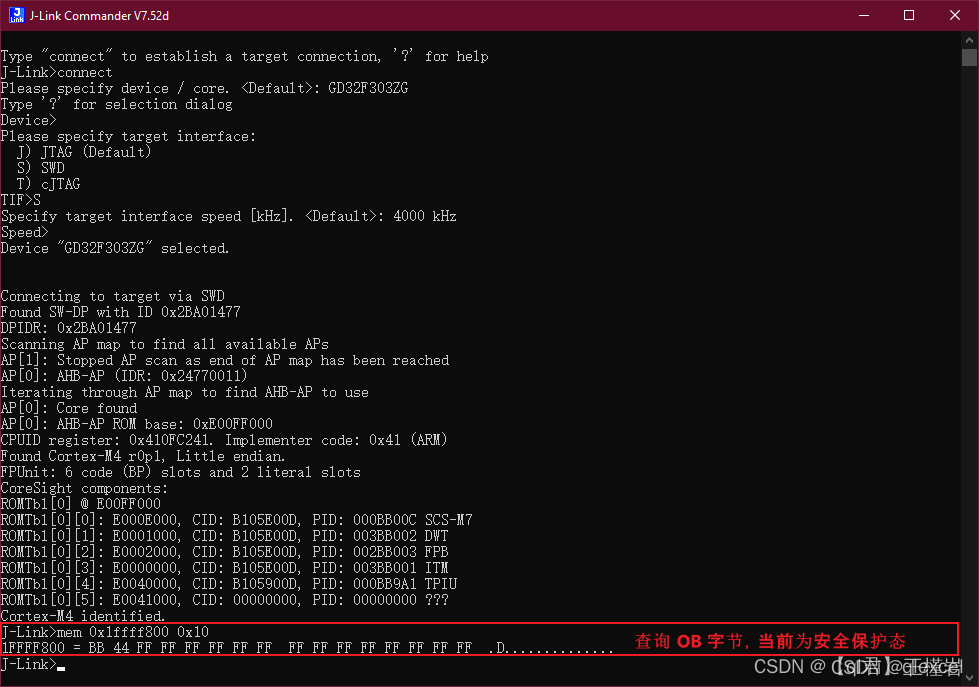Click the 'J-Link>connect' command line
The height and width of the screenshot is (687, 979).
pos(57,72)
